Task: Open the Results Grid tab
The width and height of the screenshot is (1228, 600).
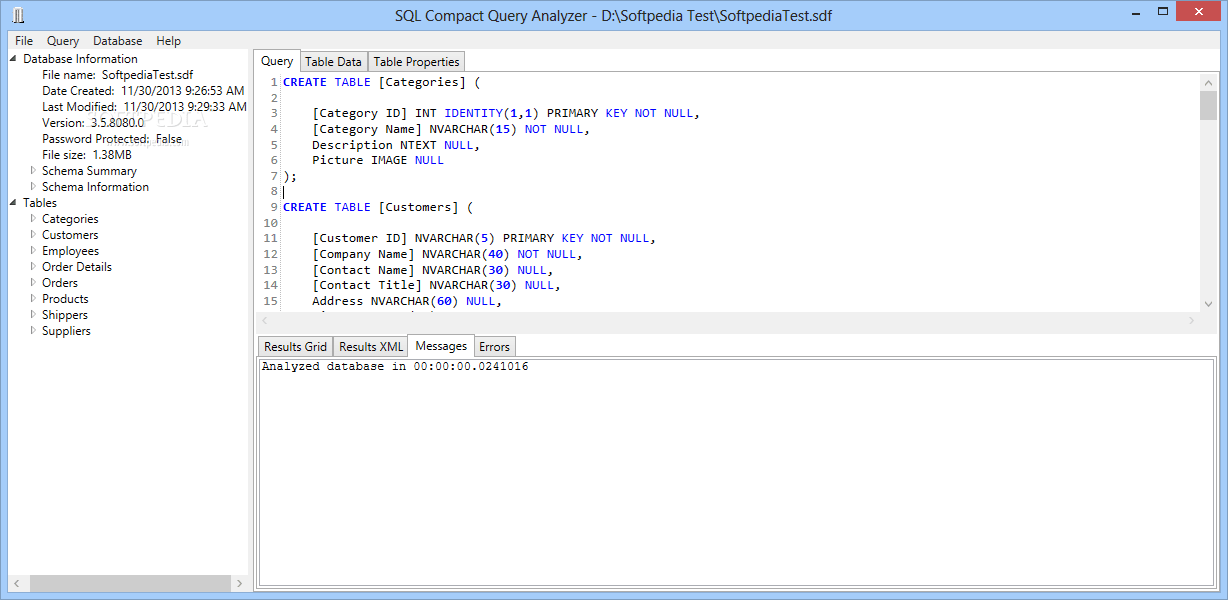Action: 296,347
